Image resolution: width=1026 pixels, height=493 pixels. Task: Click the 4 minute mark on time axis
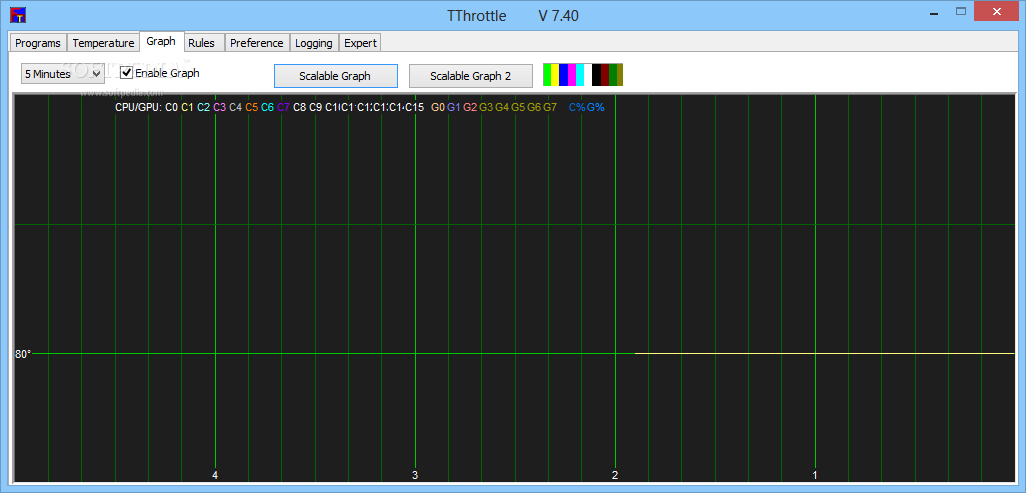(215, 475)
